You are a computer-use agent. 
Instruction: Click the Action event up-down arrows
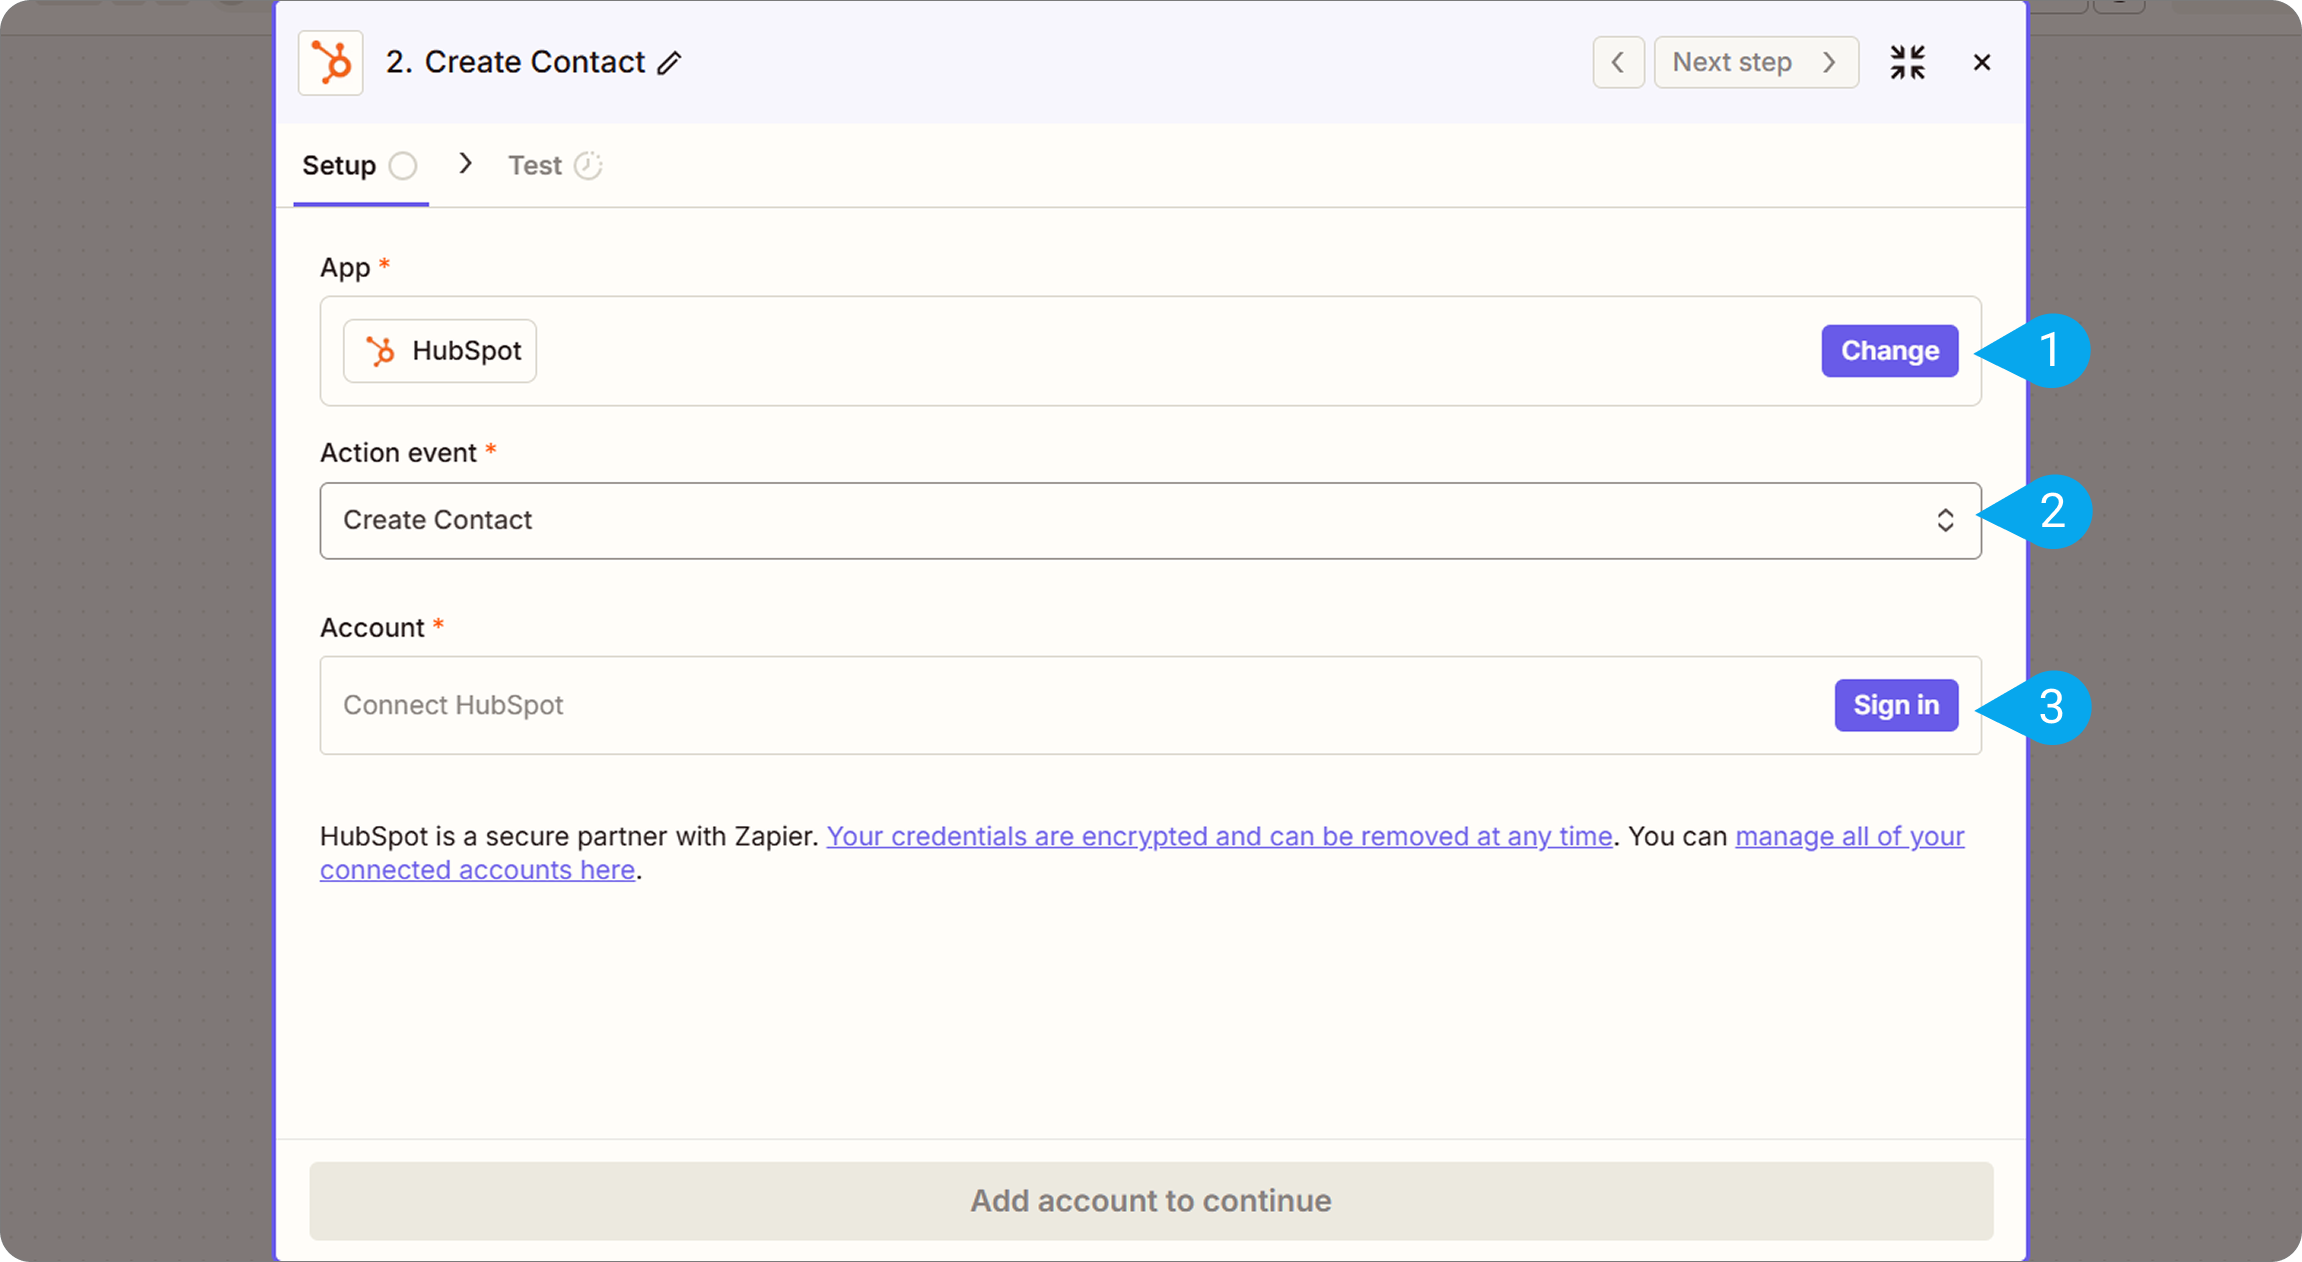1945,521
